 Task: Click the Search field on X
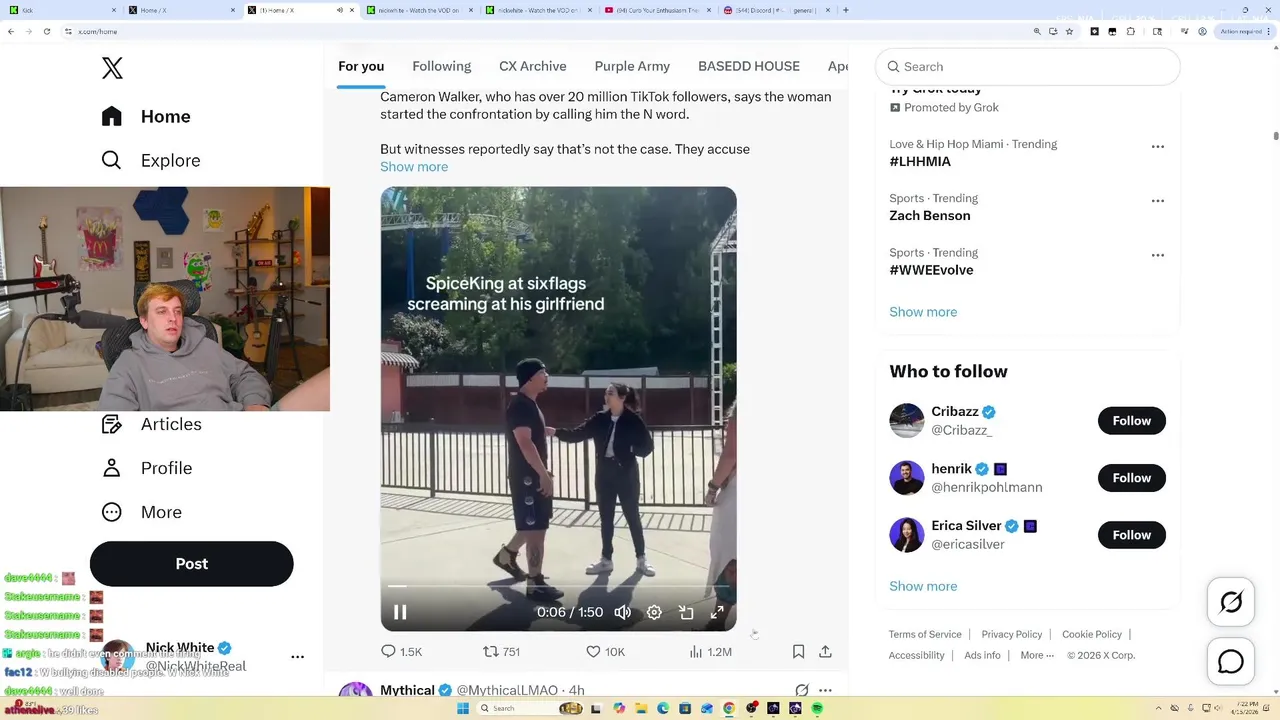pyautogui.click(x=1028, y=67)
